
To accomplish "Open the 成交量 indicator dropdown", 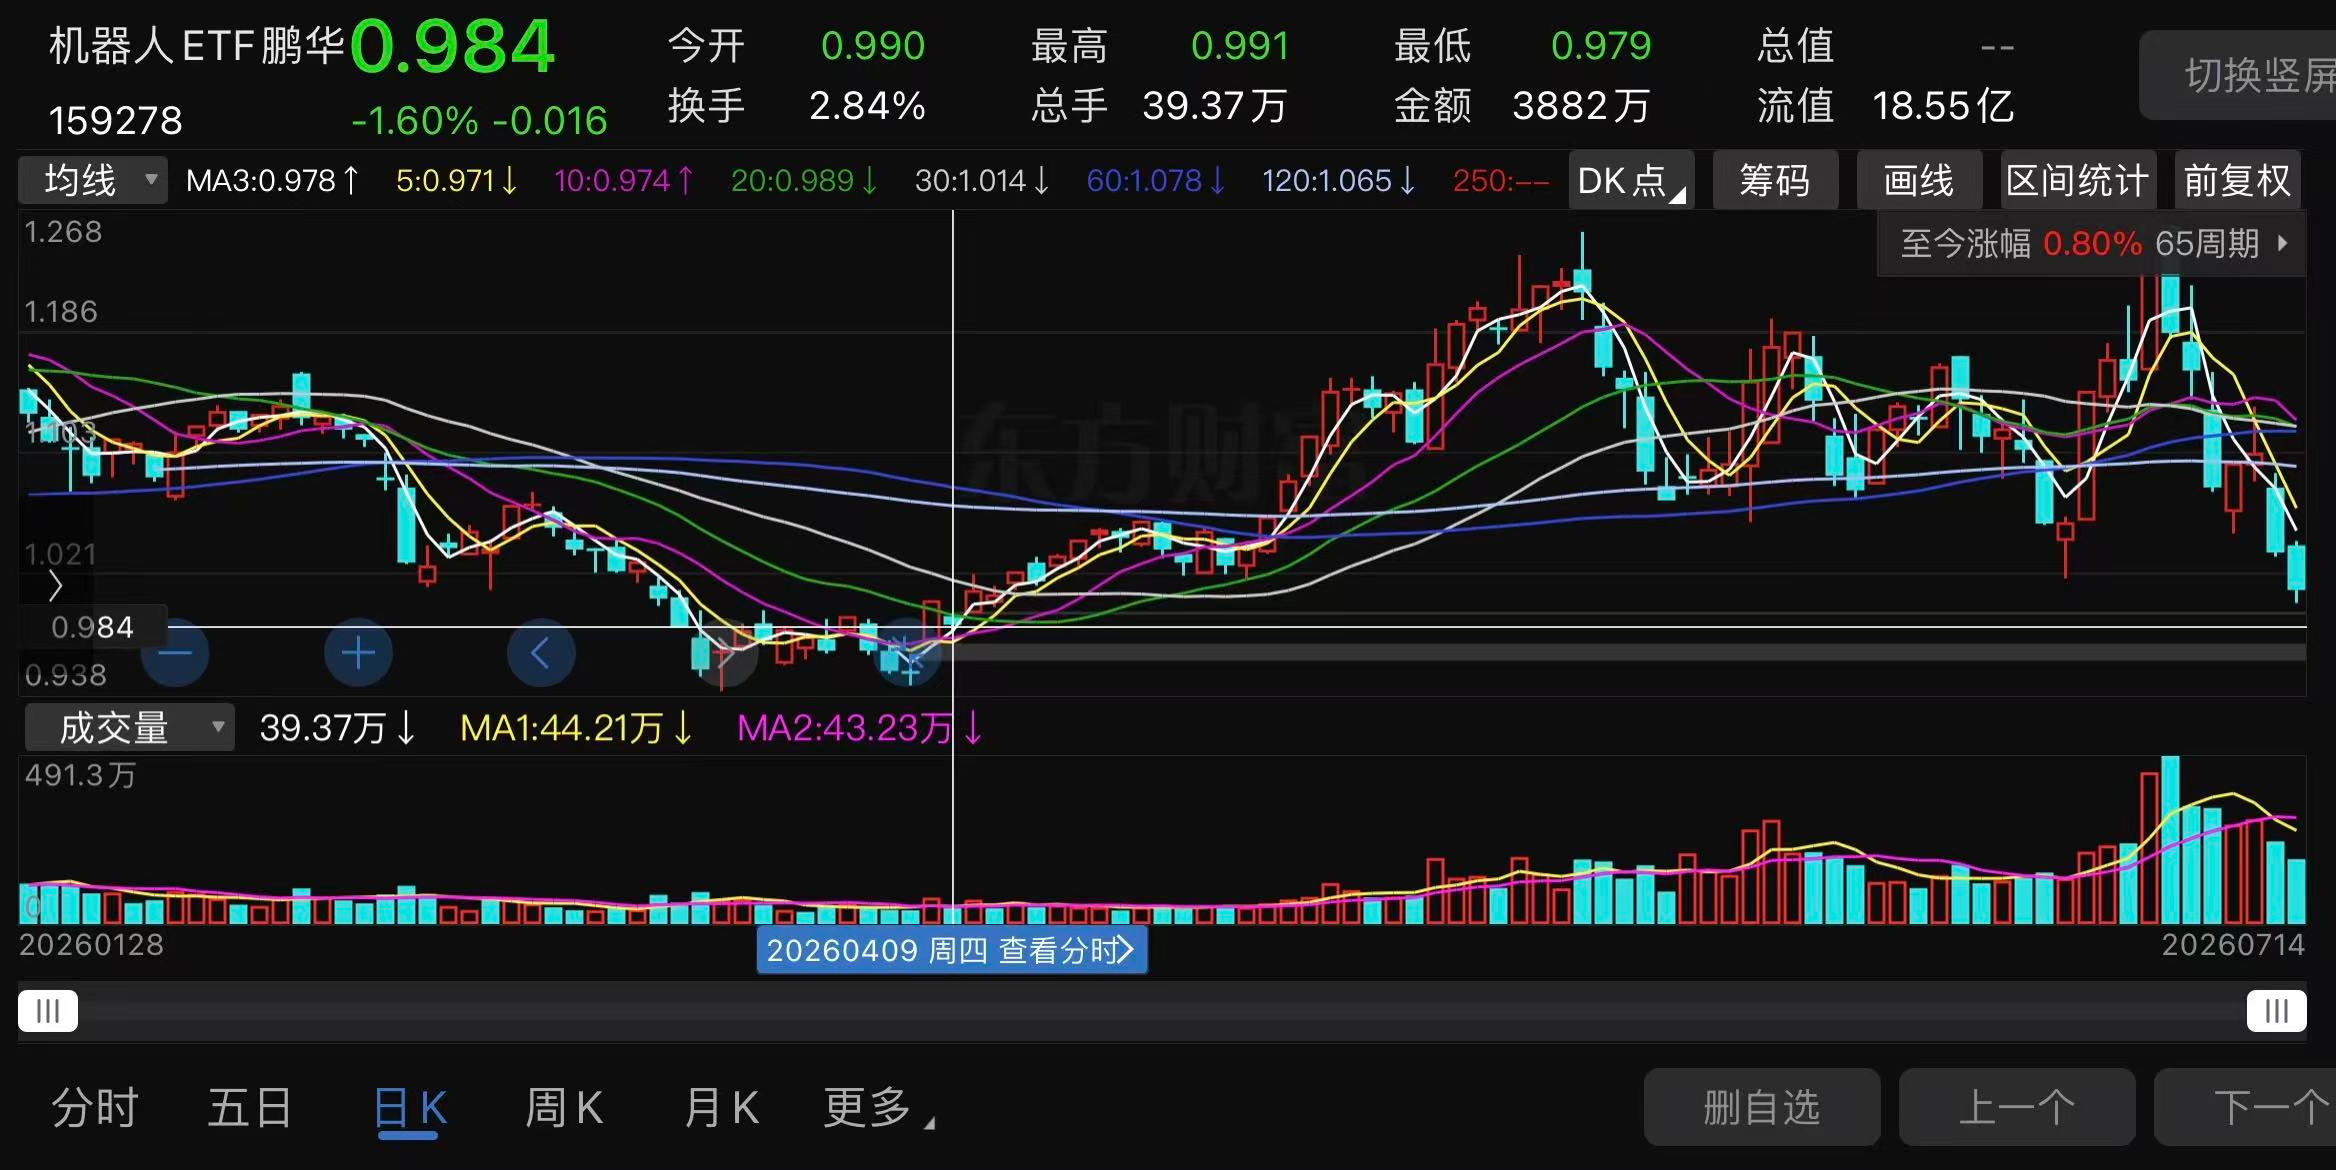I will click(x=130, y=728).
